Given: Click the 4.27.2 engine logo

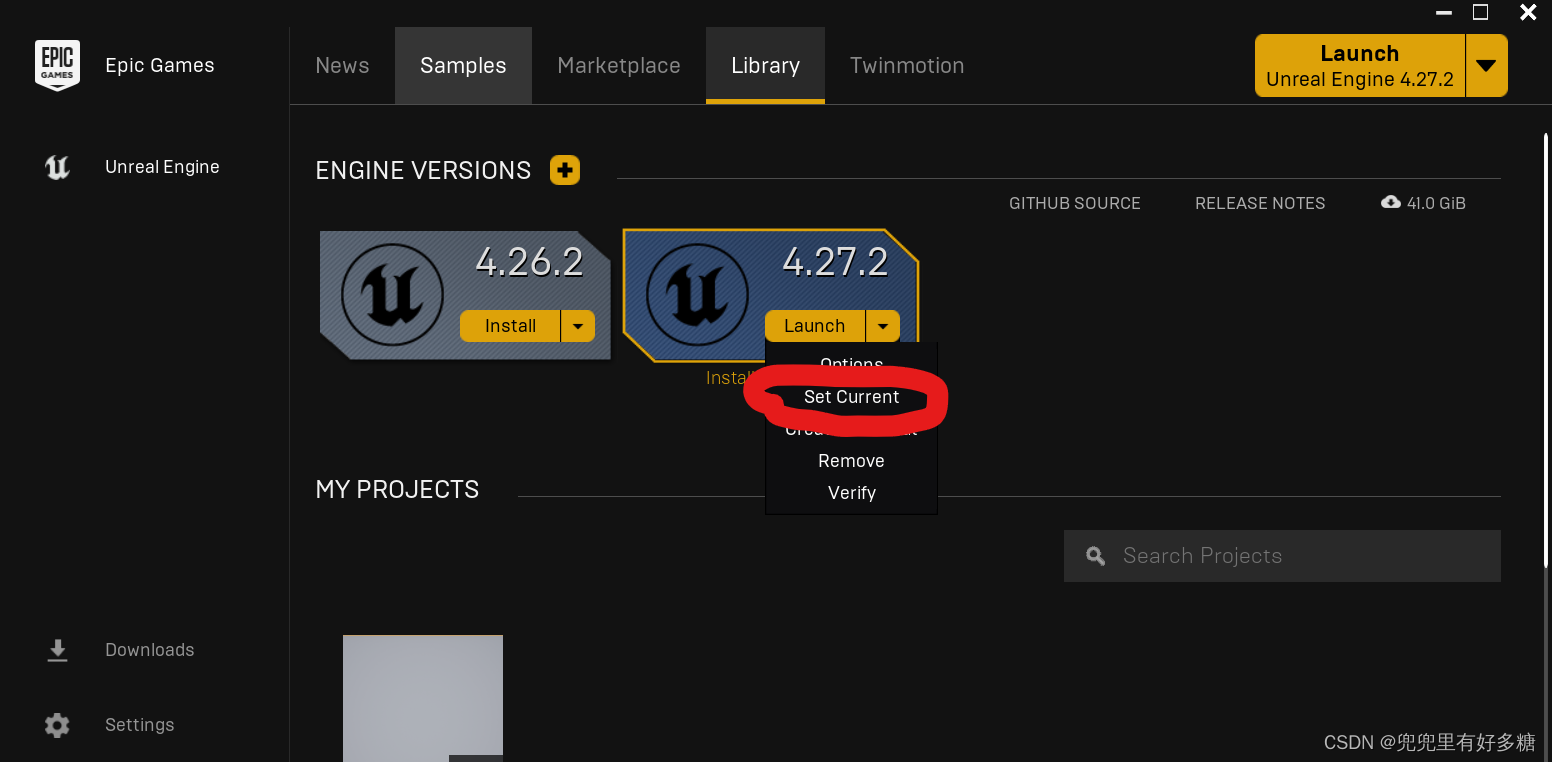Looking at the screenshot, I should tap(698, 296).
